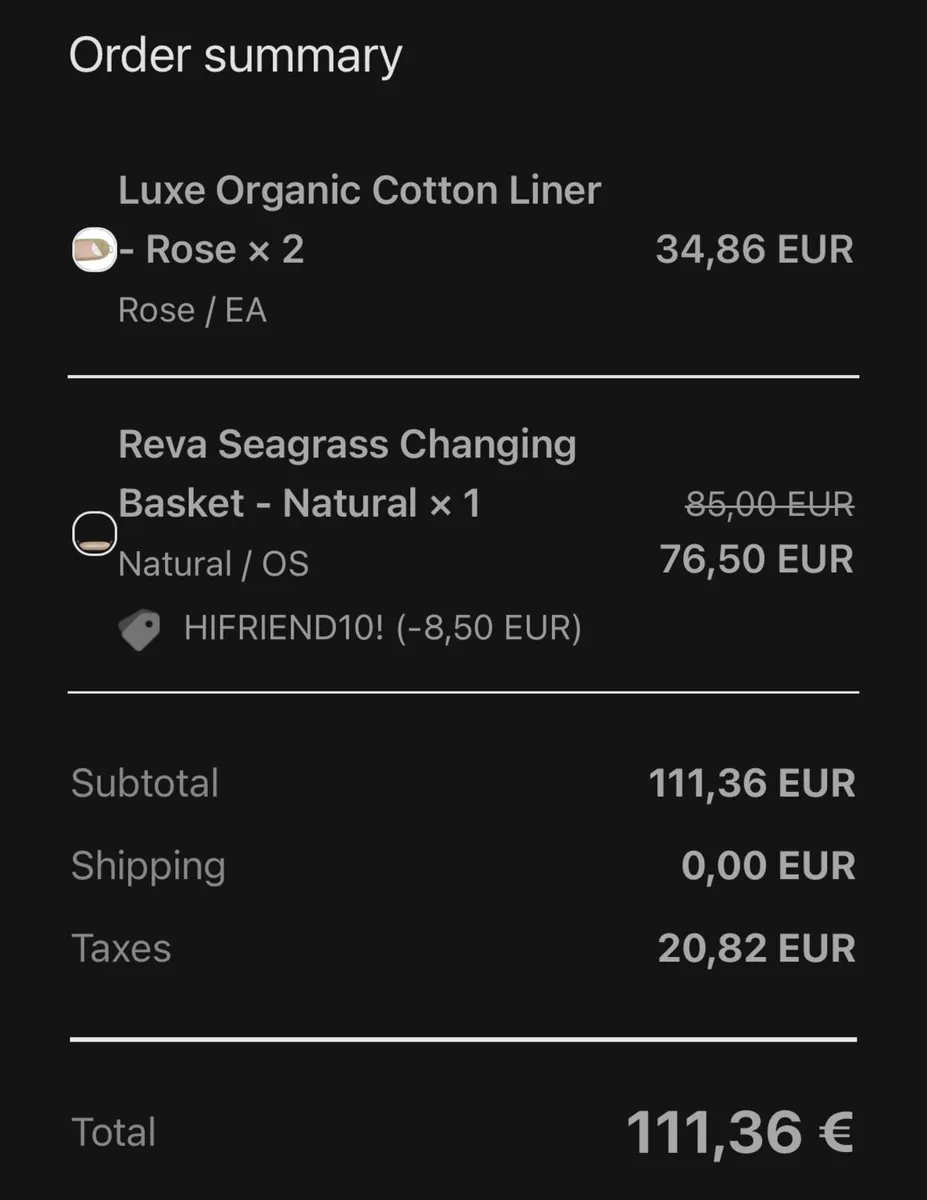Click the Taxes label
927x1200 pixels.
tap(121, 948)
